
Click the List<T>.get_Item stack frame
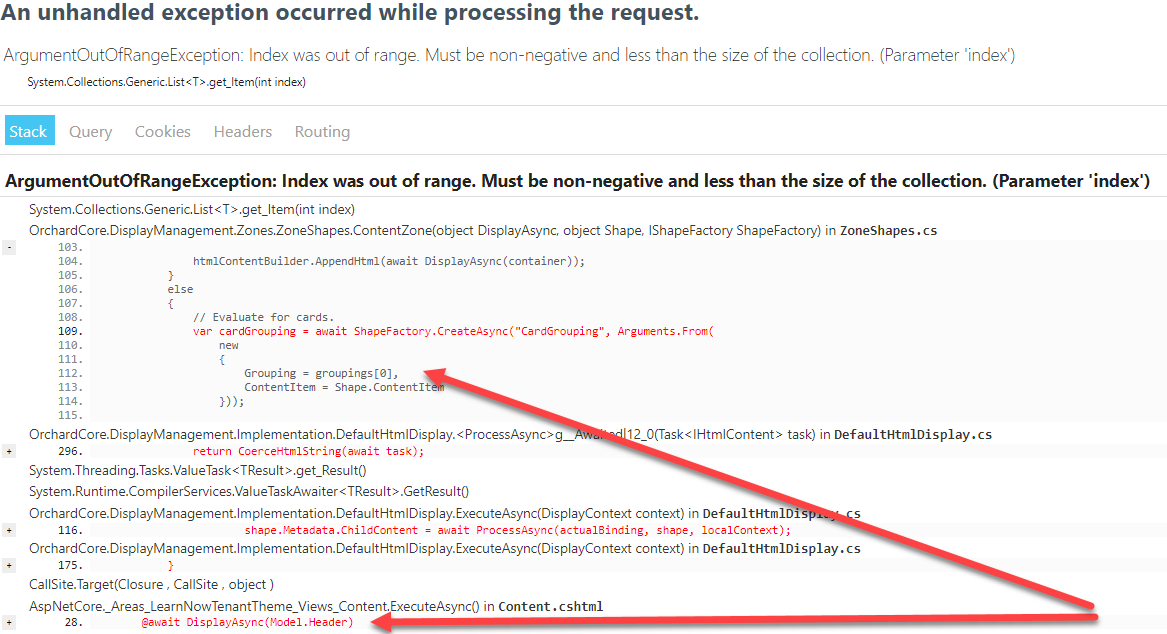coord(190,209)
